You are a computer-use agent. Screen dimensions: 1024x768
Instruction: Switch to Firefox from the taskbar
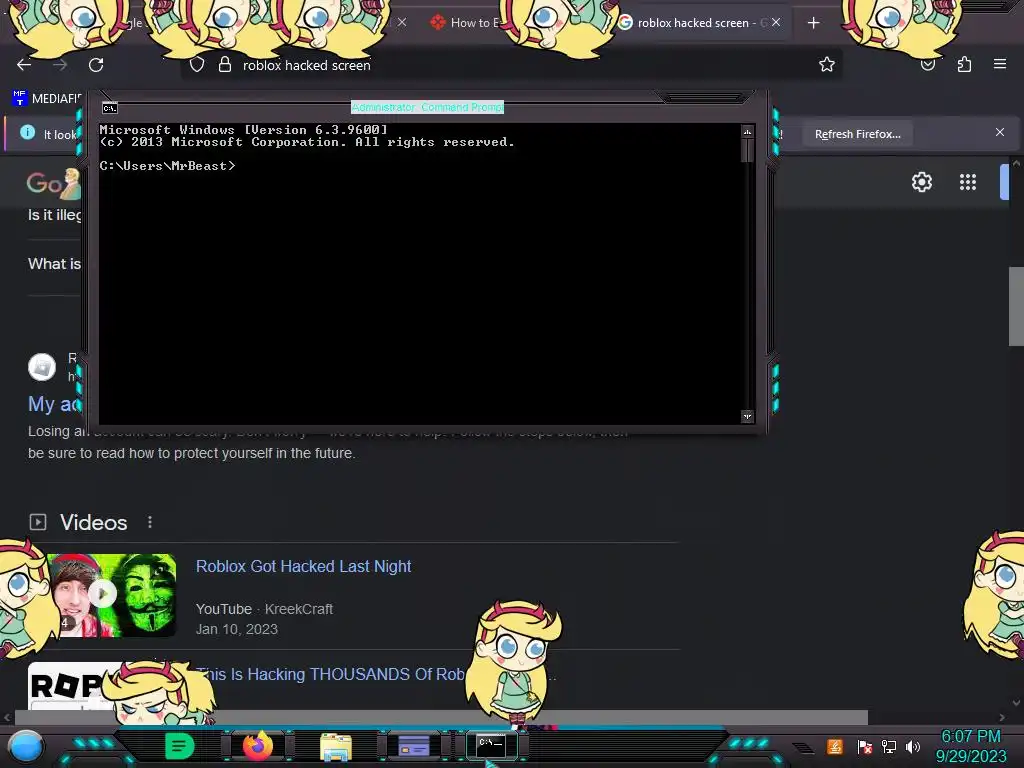pos(257,746)
